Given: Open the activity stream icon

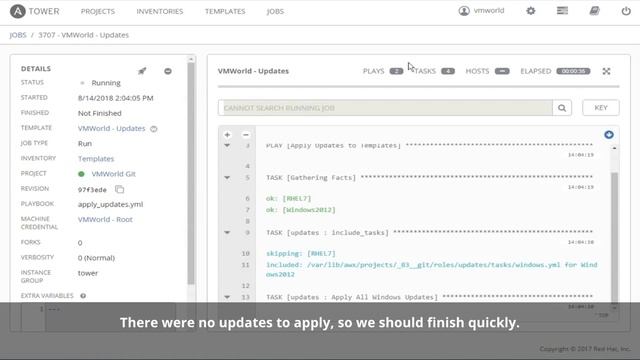Looking at the screenshot, I should [562, 11].
